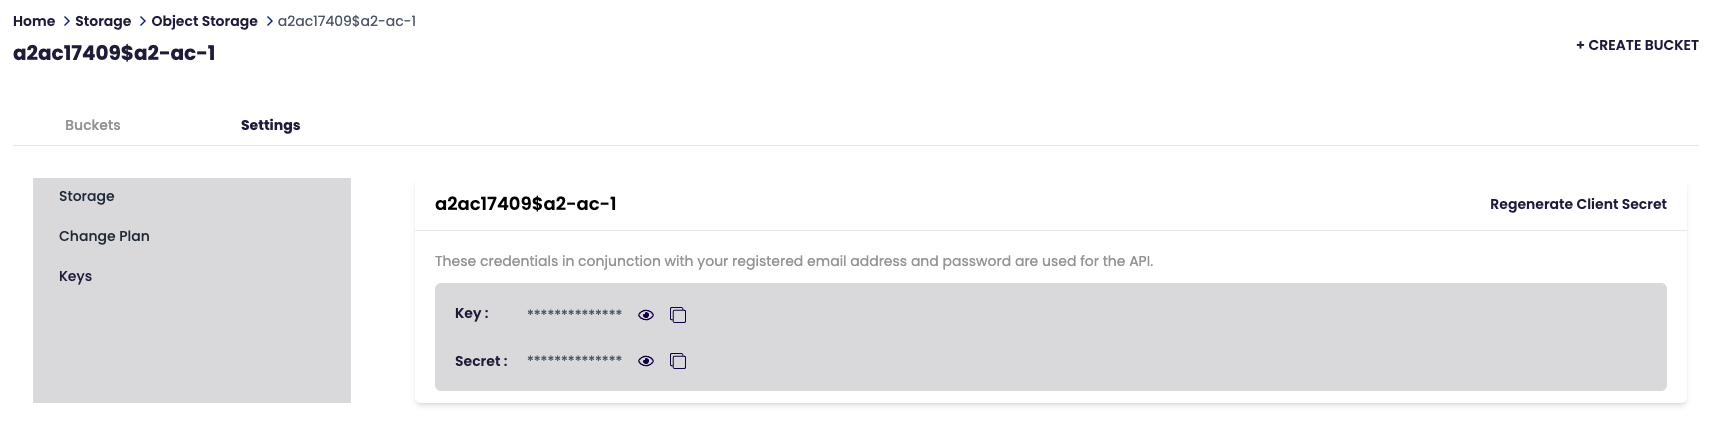Click the a2ac17409$a2-ac-1 breadcrumb entry
Image resolution: width=1710 pixels, height=422 pixels.
(346, 21)
